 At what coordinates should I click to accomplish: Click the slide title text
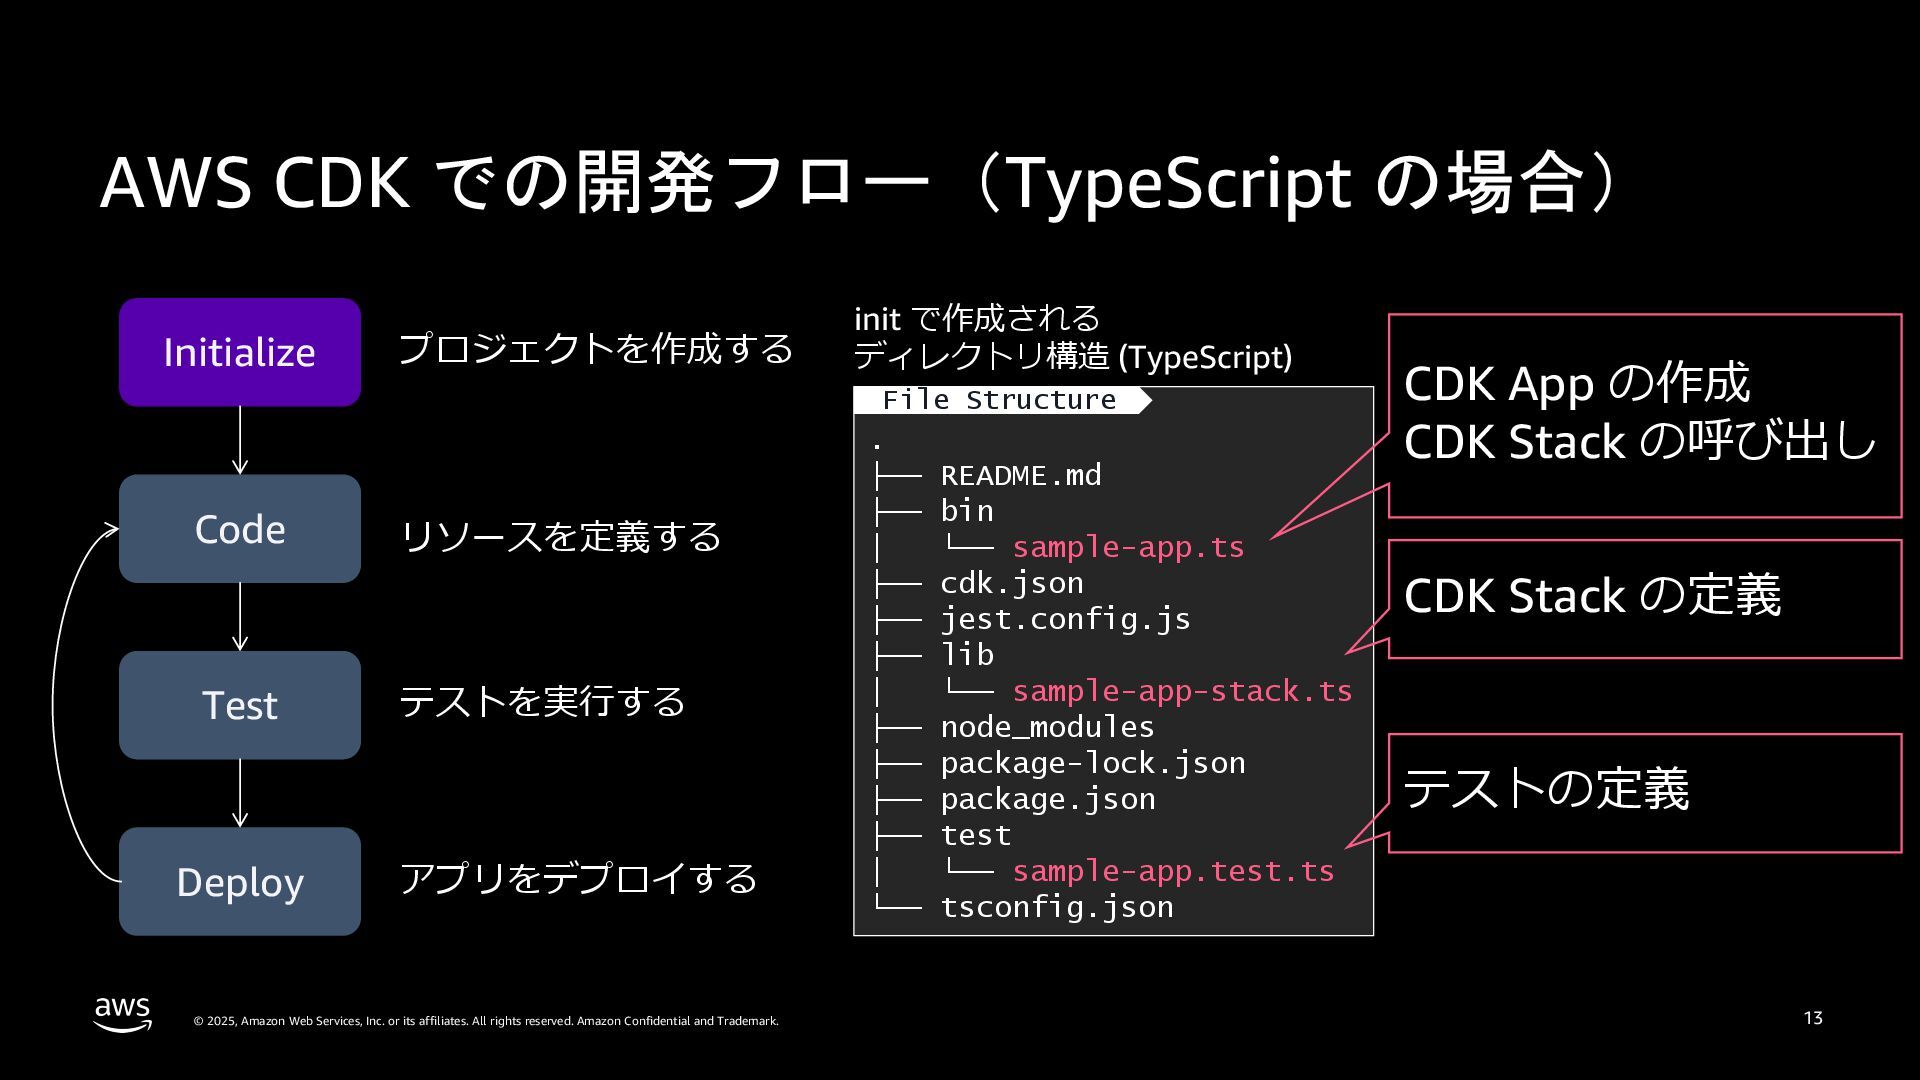pyautogui.click(x=860, y=182)
